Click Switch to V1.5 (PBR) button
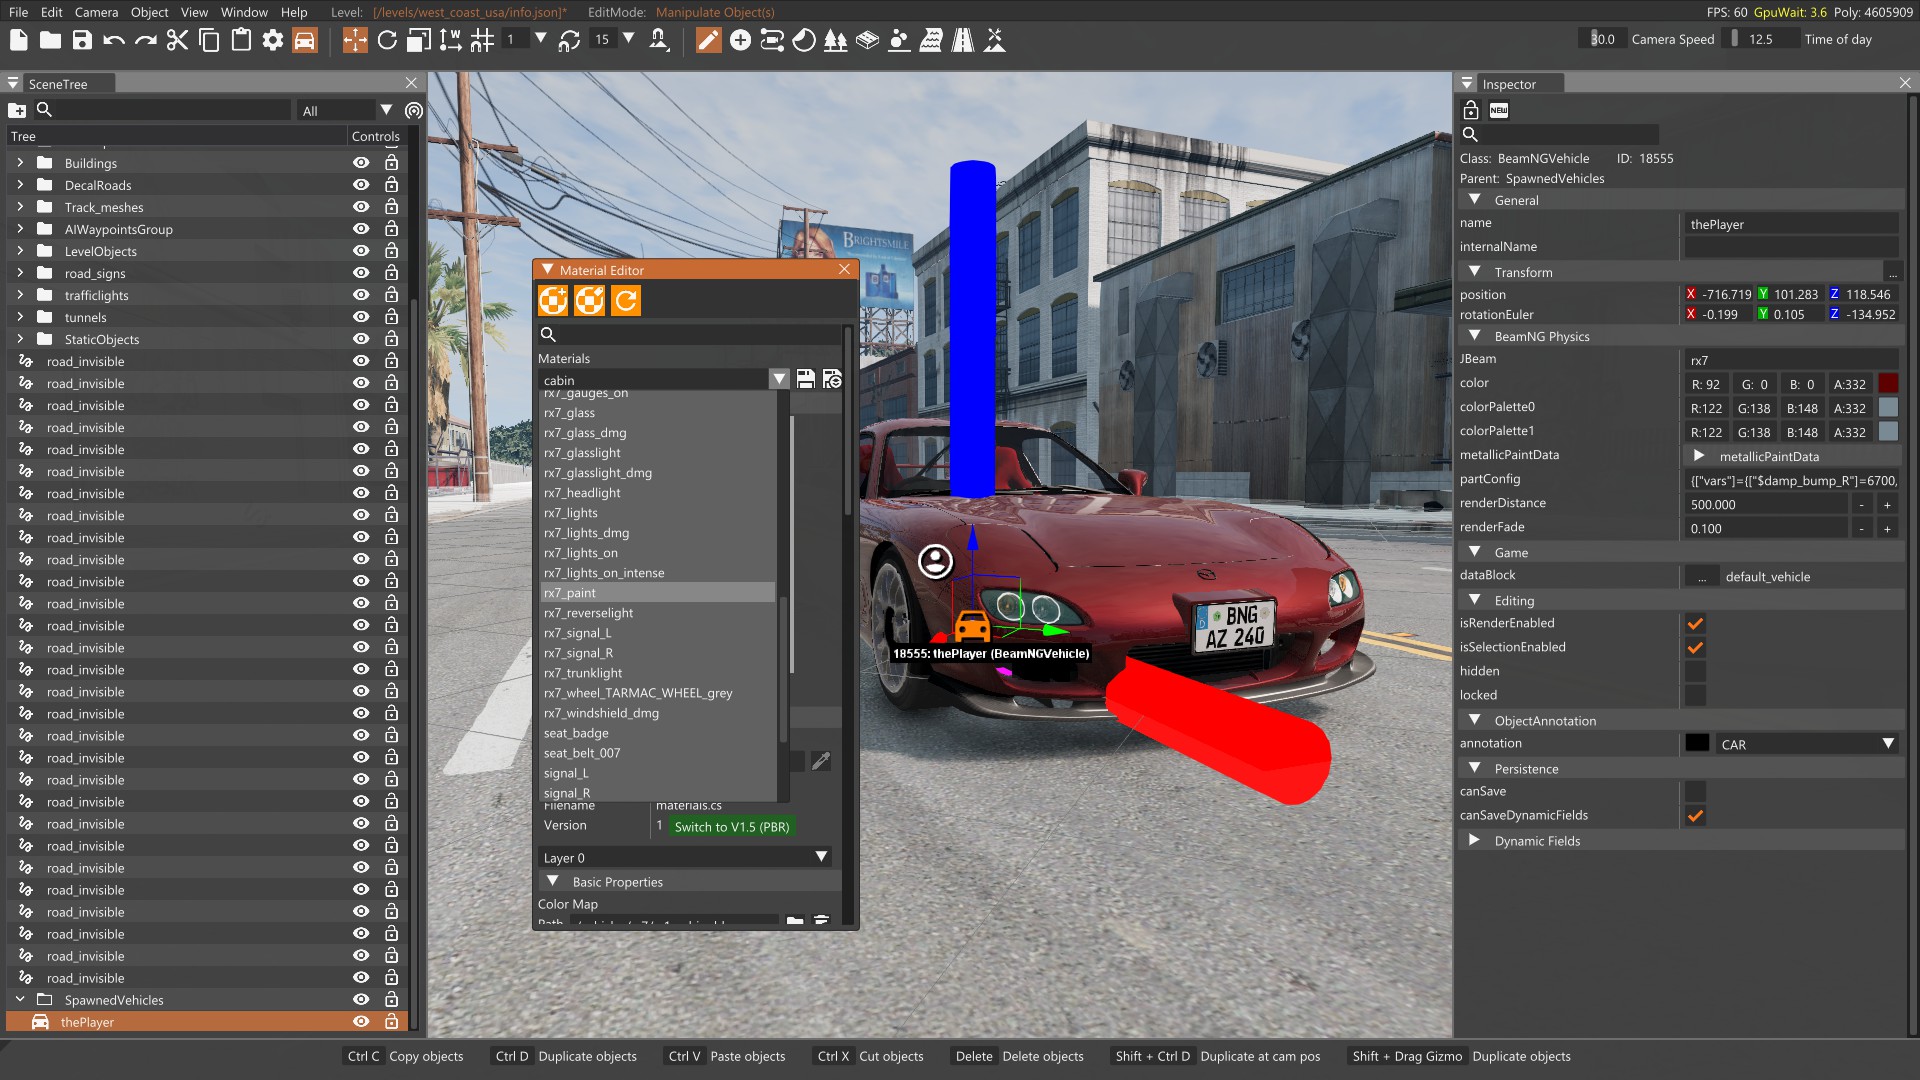Viewport: 1920px width, 1080px height. pyautogui.click(x=732, y=827)
